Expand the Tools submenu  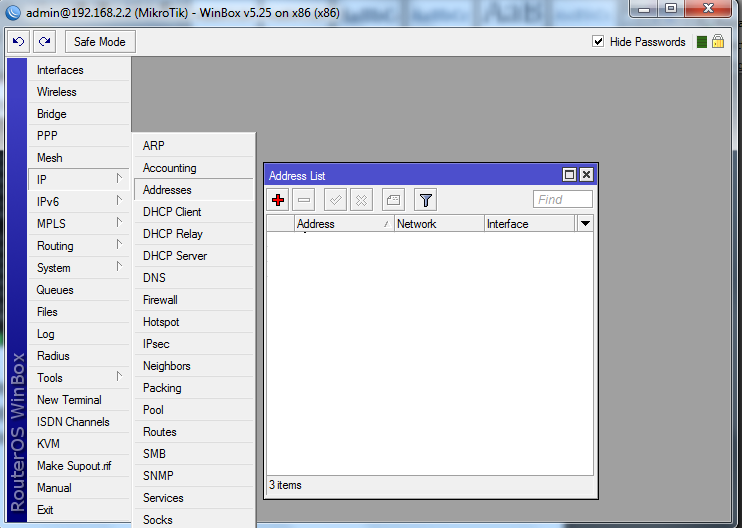click(119, 377)
